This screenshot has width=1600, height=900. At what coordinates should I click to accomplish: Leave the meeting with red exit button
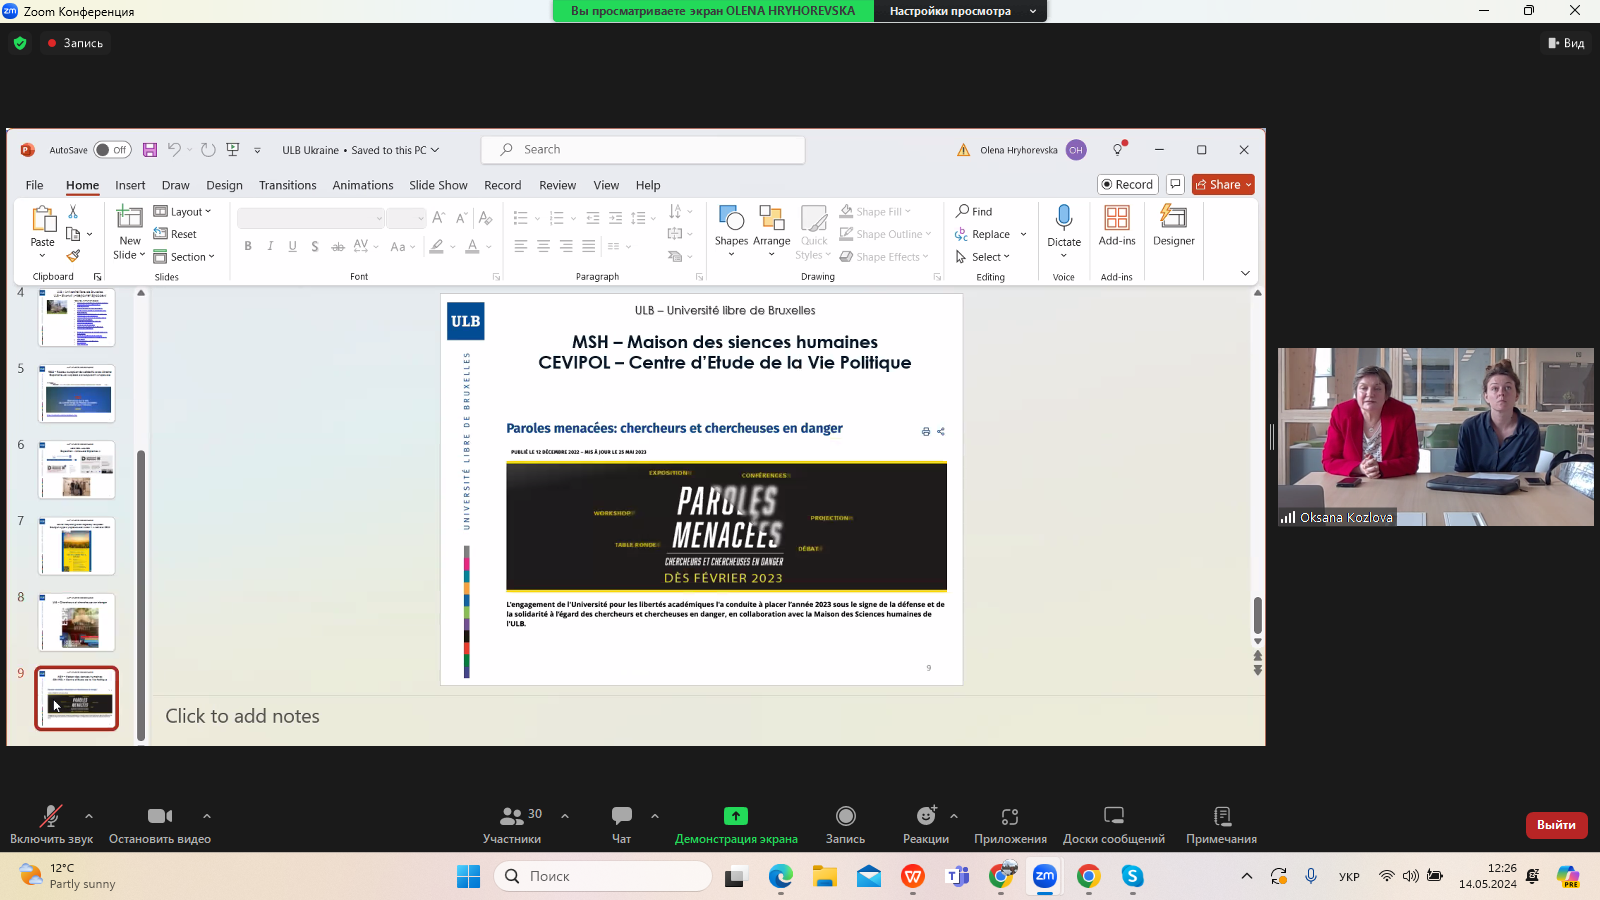(1556, 825)
